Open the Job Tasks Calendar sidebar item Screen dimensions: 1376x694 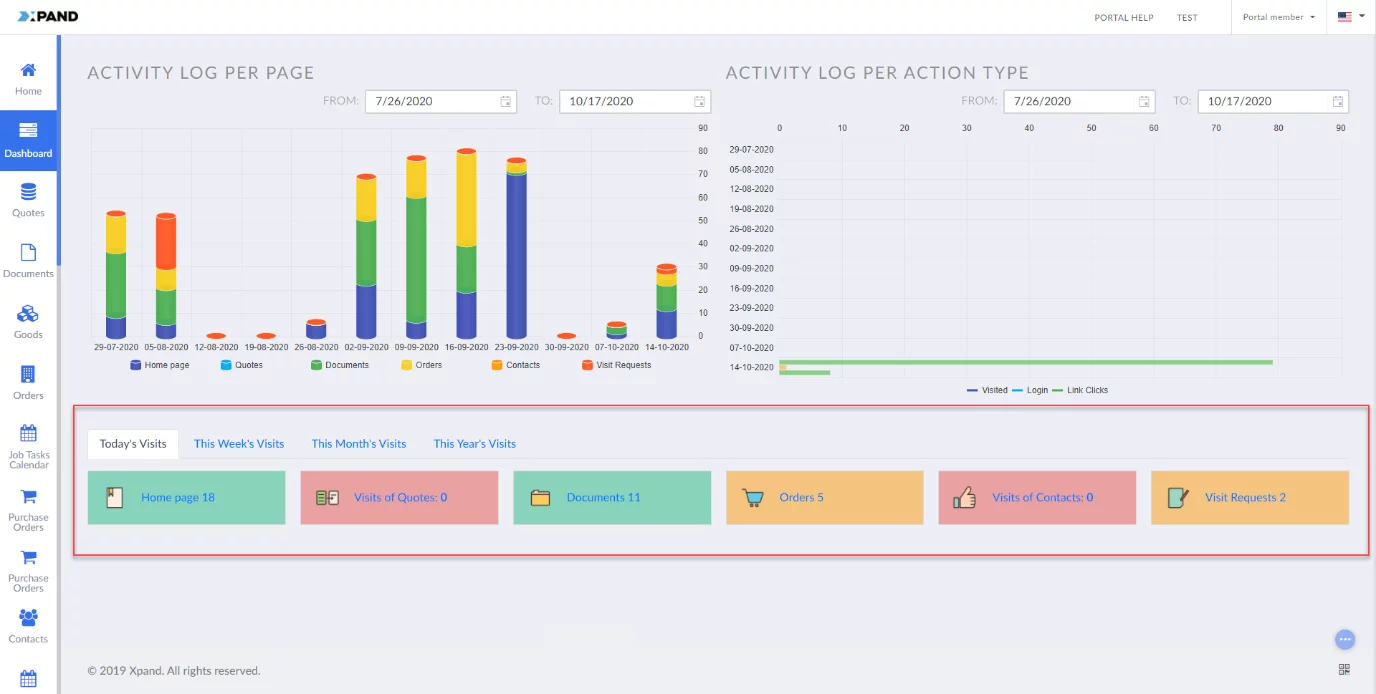click(28, 446)
